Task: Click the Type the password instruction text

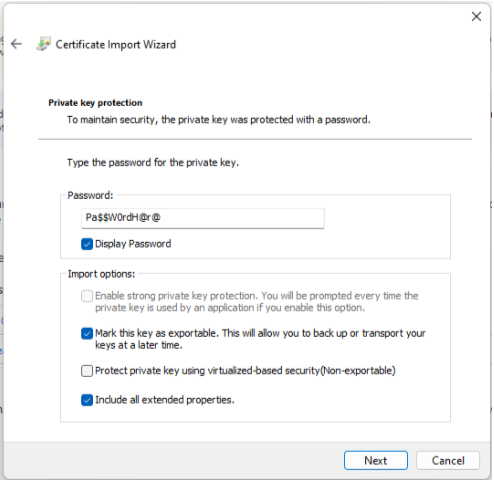Action: pyautogui.click(x=153, y=163)
